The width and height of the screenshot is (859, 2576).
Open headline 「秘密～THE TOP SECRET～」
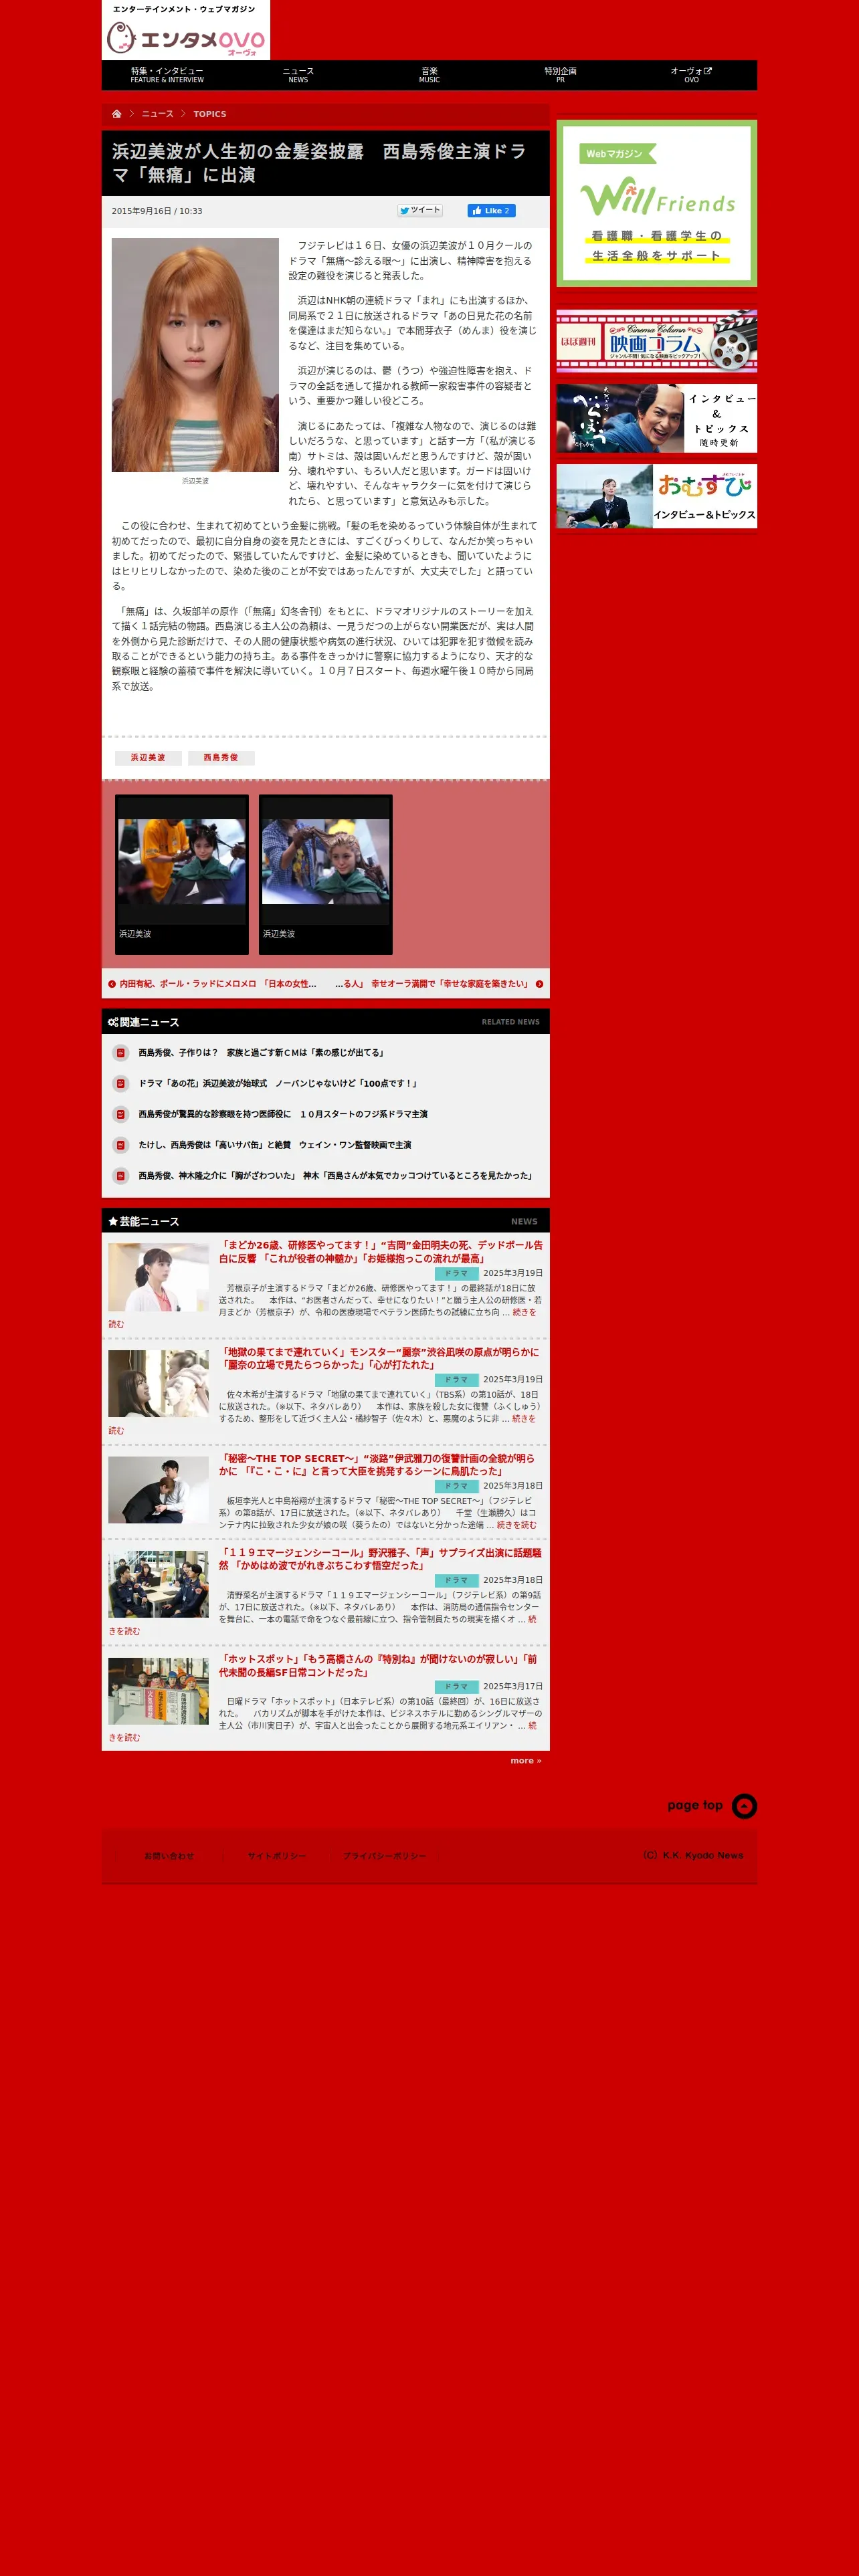click(x=377, y=1465)
